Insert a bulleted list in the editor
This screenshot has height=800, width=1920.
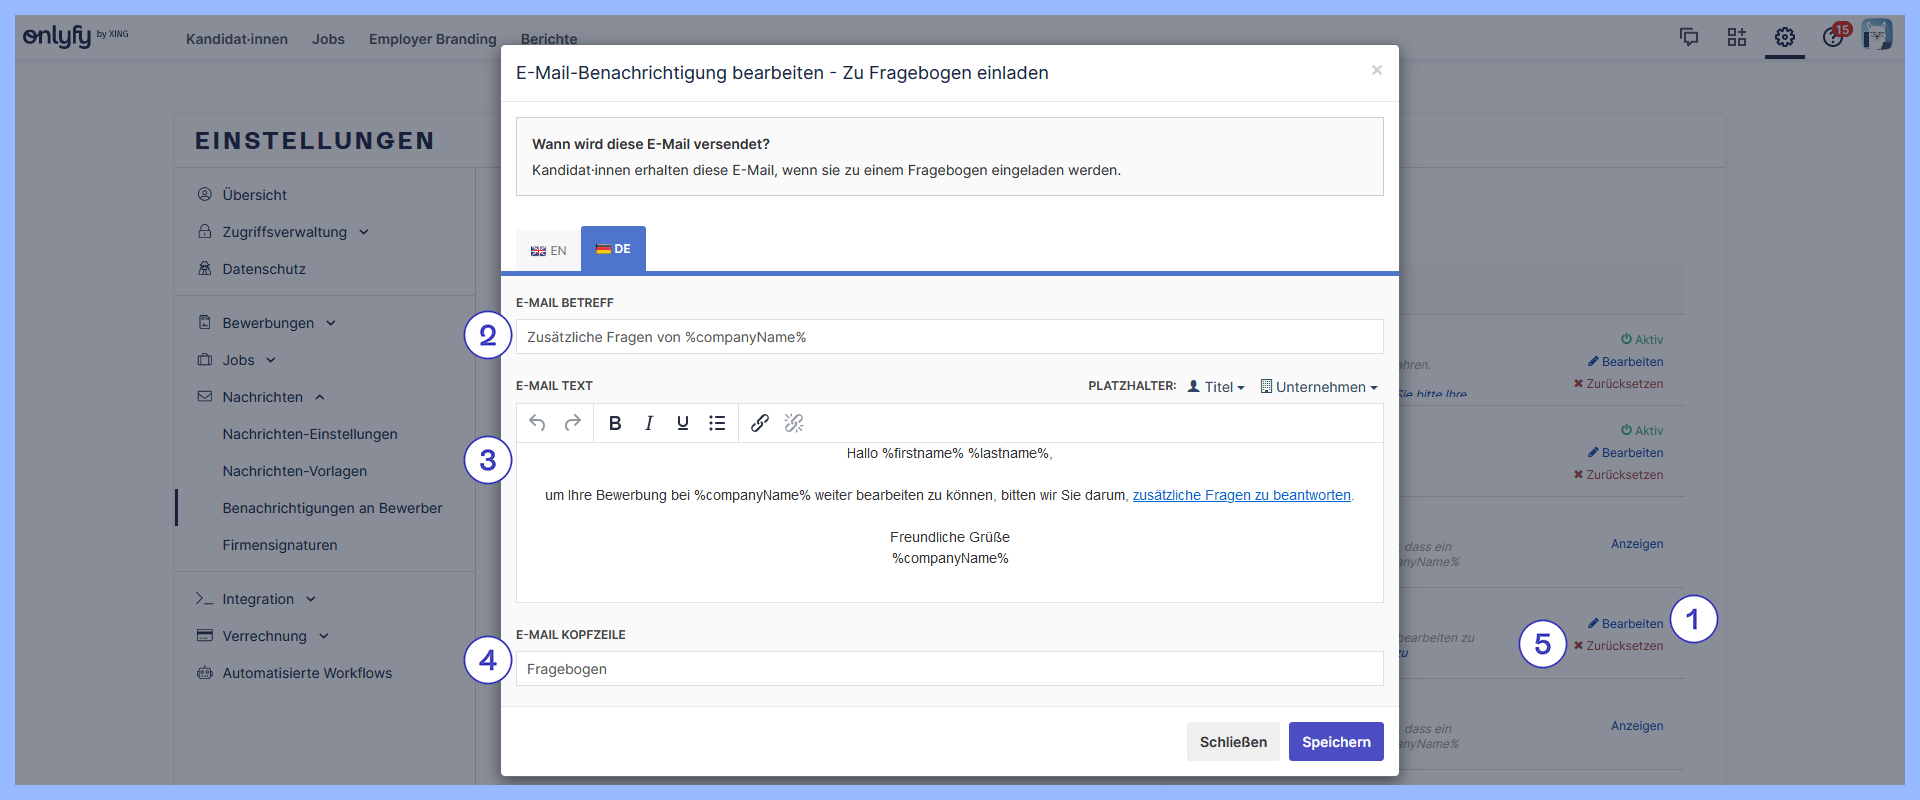click(717, 423)
